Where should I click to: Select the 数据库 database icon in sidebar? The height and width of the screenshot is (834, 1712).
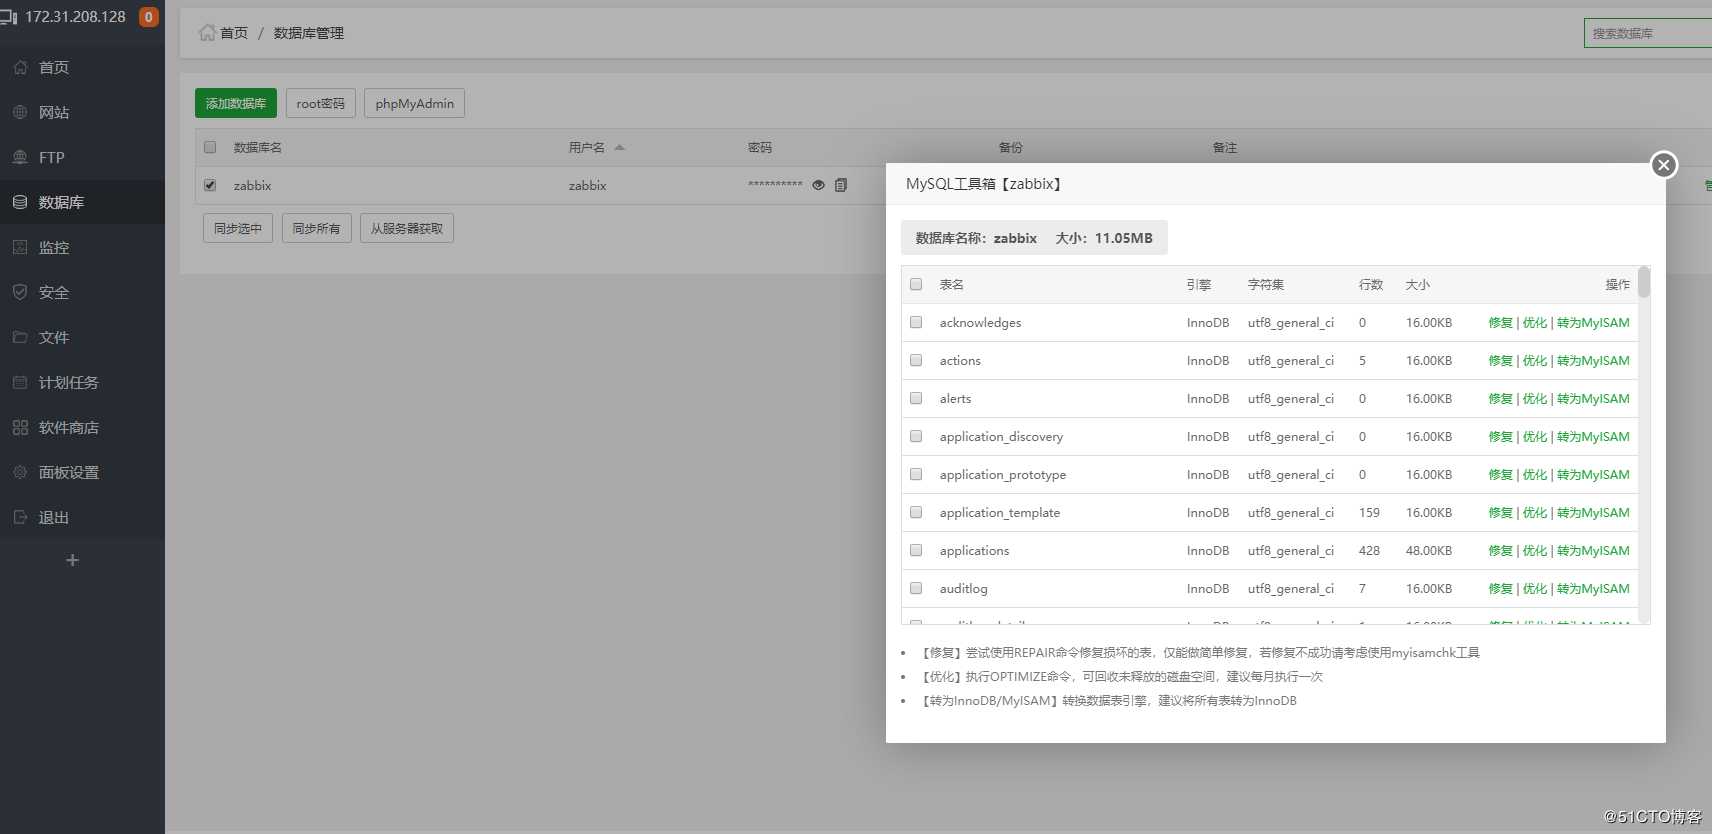tap(20, 202)
